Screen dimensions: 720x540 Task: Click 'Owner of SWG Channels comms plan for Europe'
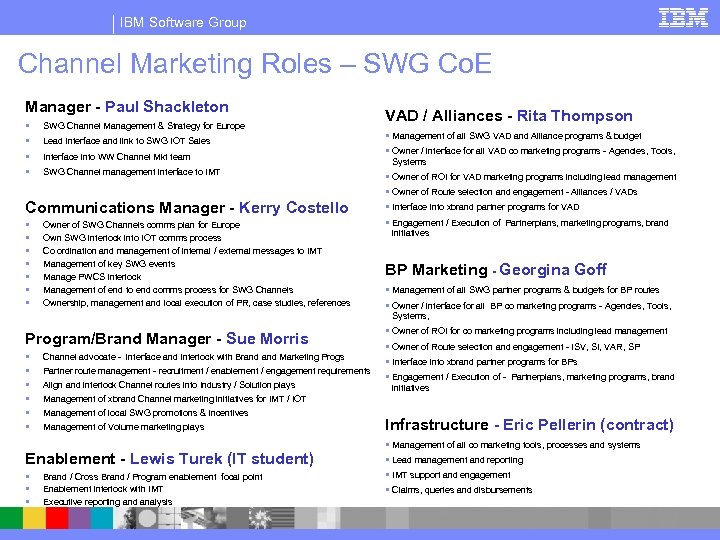[x=141, y=225]
